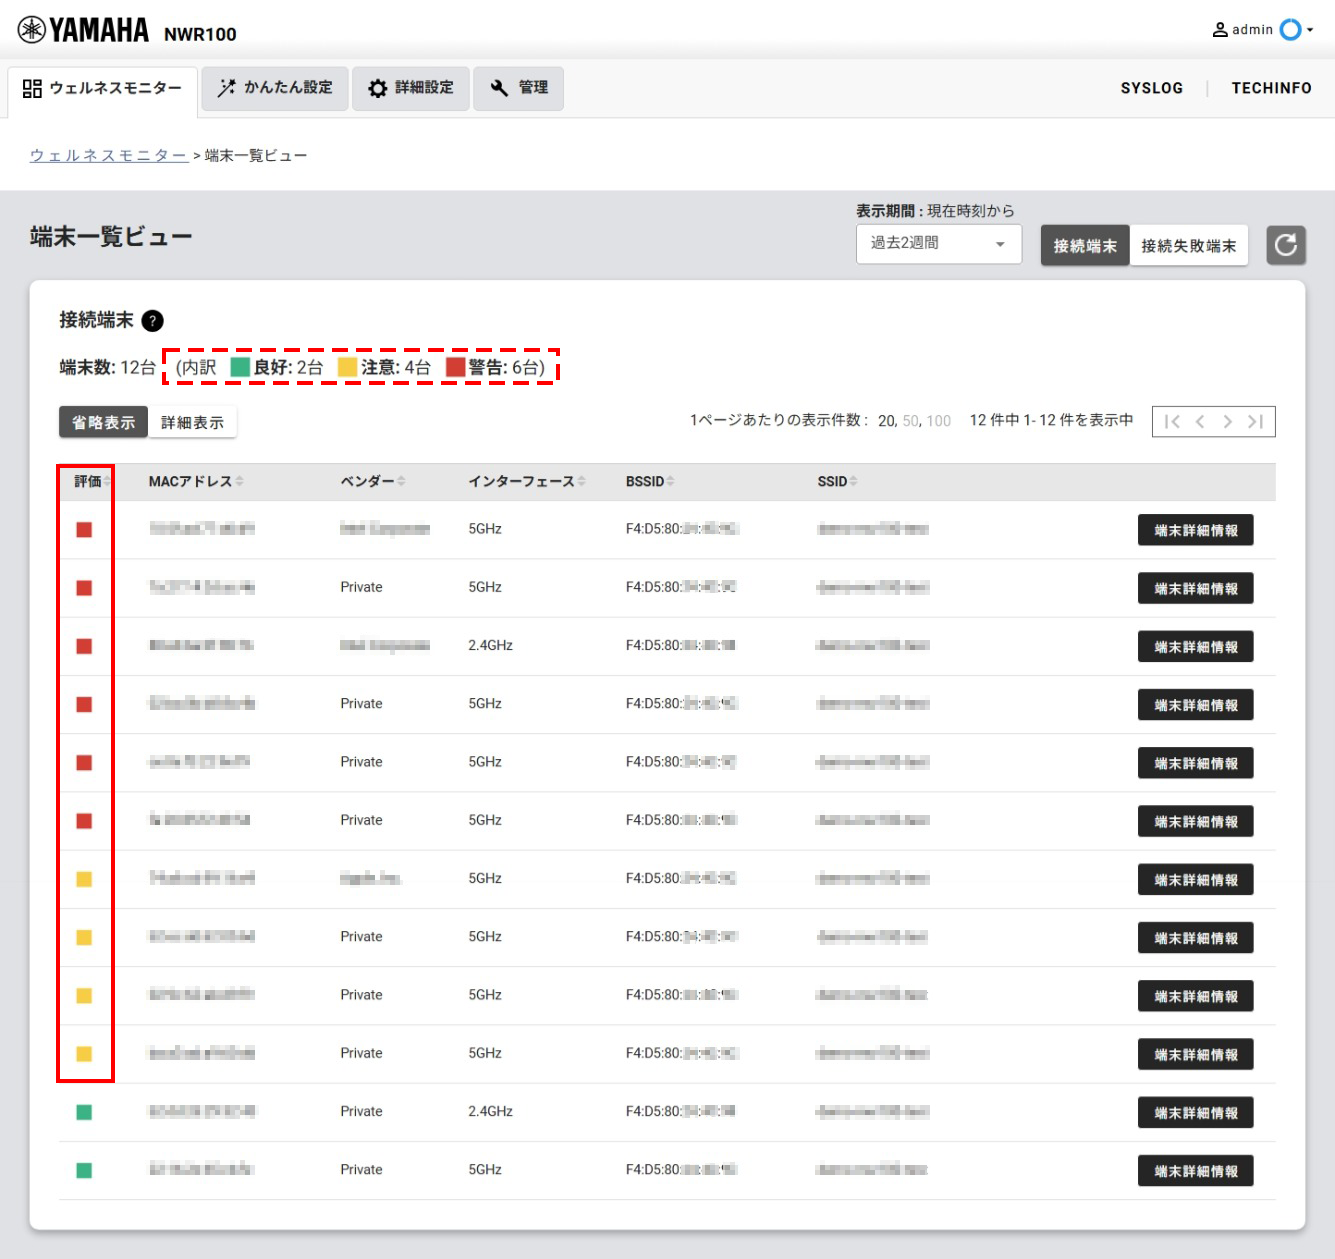Click the red status square in first row
This screenshot has height=1259, width=1335.
pos(84,530)
